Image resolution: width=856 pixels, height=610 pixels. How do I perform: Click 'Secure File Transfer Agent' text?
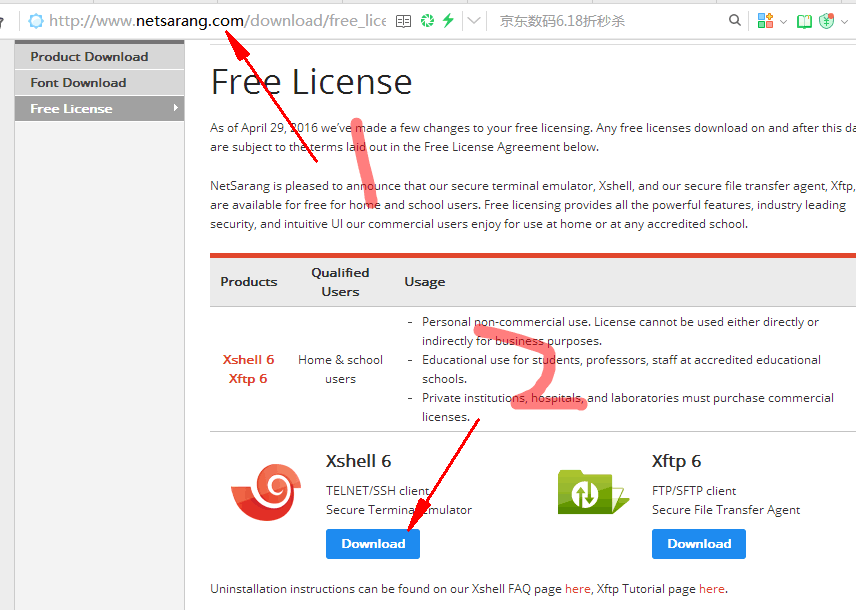(726, 510)
